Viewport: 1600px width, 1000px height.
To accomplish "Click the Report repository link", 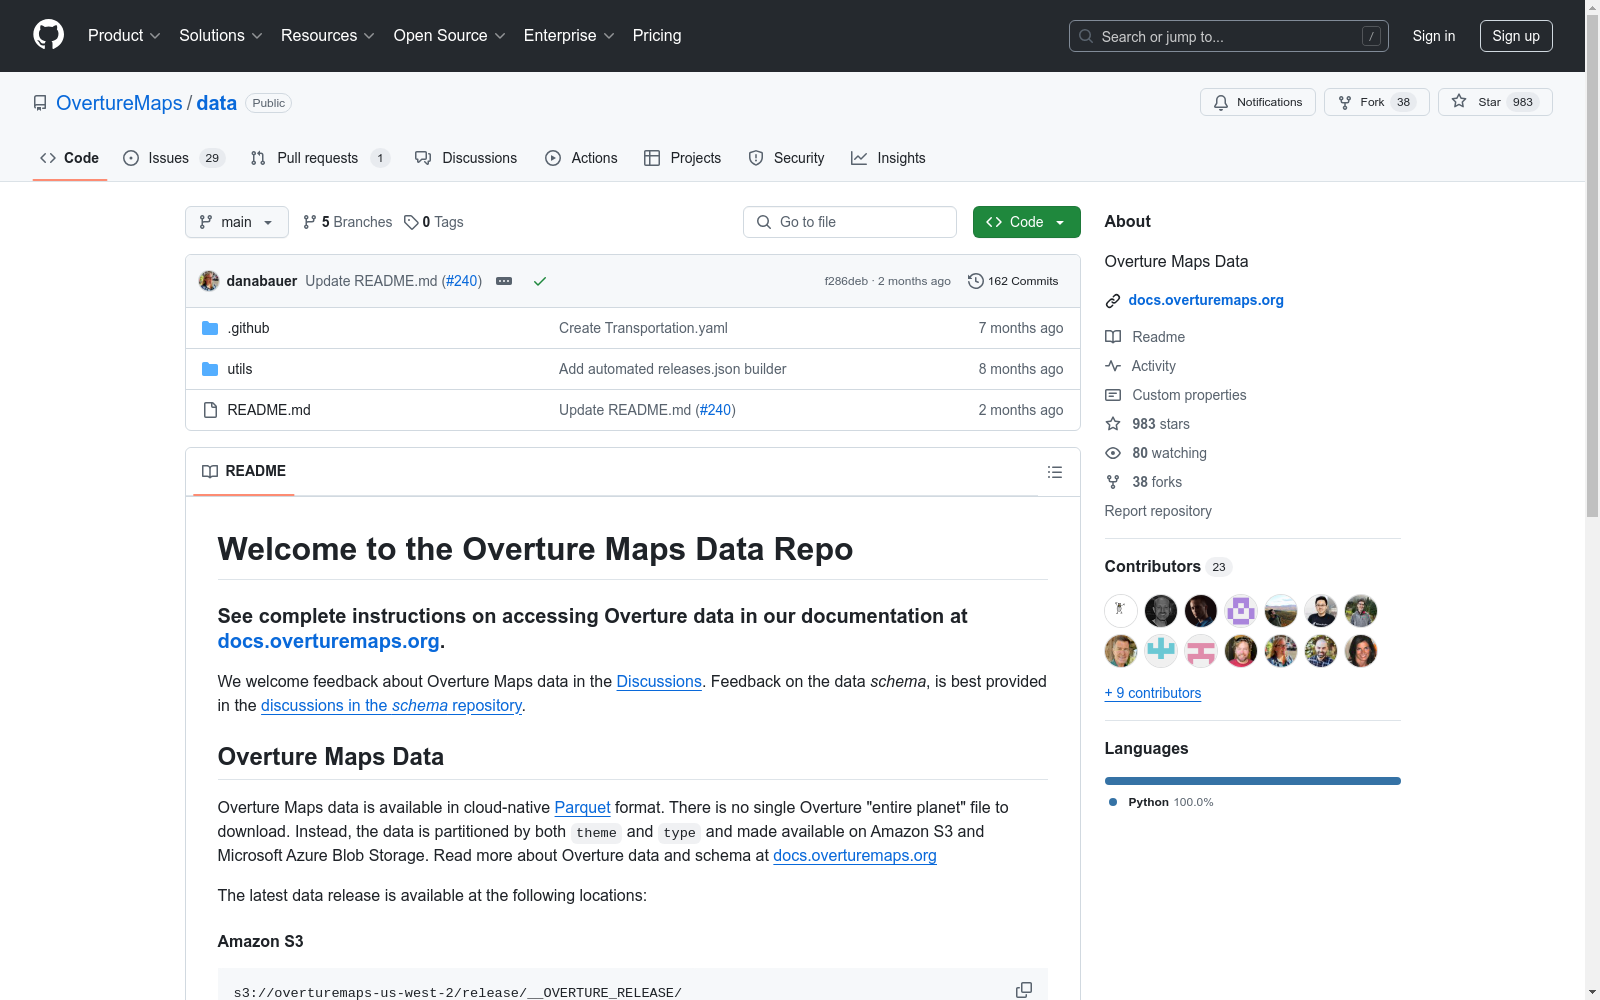I will pyautogui.click(x=1158, y=511).
